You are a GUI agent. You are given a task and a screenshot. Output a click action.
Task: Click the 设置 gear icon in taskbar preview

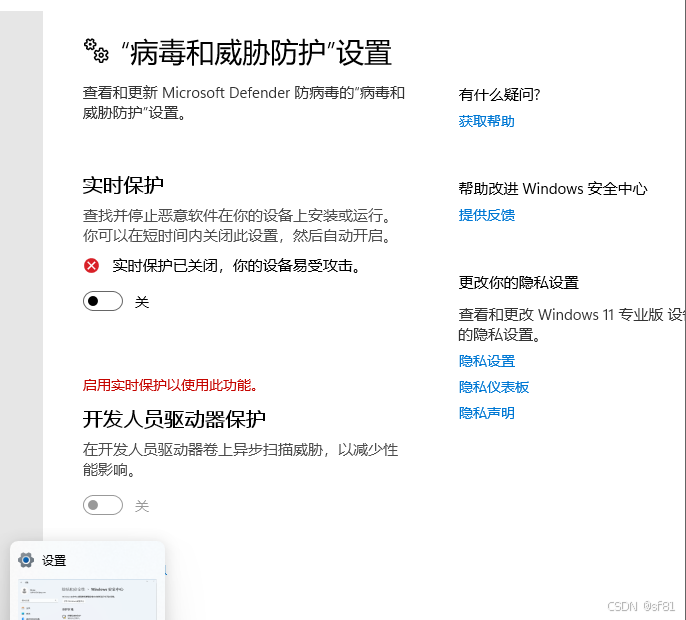pyautogui.click(x=26, y=560)
